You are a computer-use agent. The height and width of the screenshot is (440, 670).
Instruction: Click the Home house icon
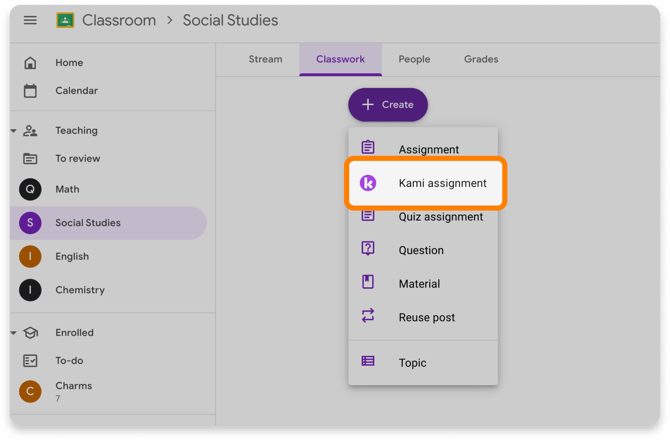(x=30, y=63)
